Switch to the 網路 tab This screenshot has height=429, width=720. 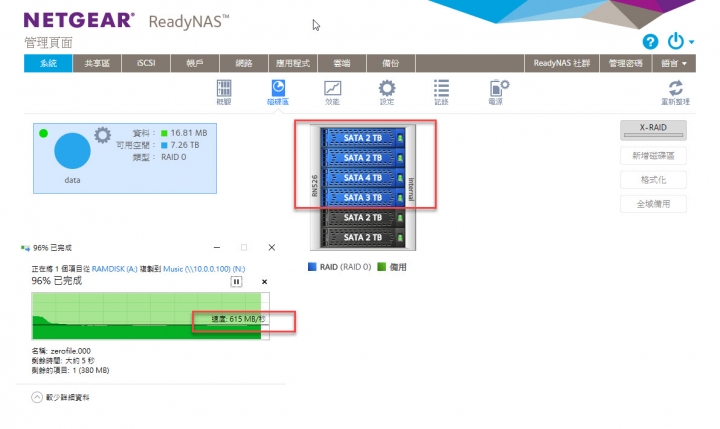click(x=244, y=63)
